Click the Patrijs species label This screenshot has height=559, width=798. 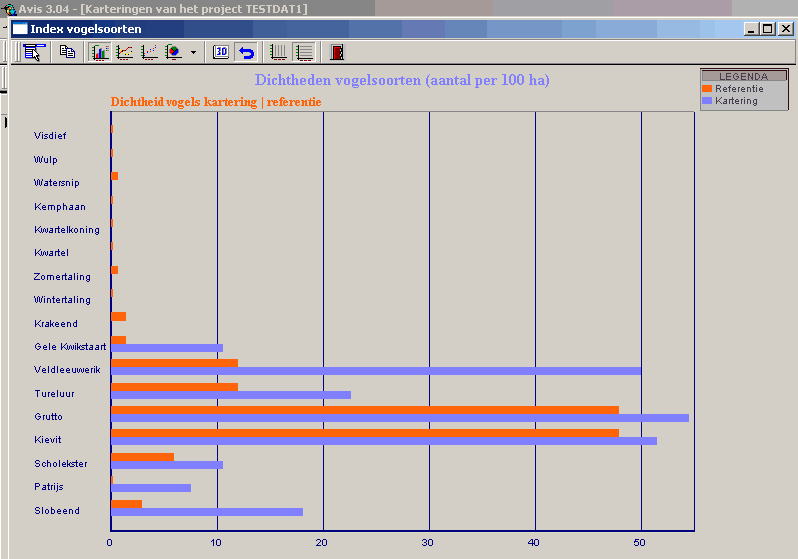(49, 487)
